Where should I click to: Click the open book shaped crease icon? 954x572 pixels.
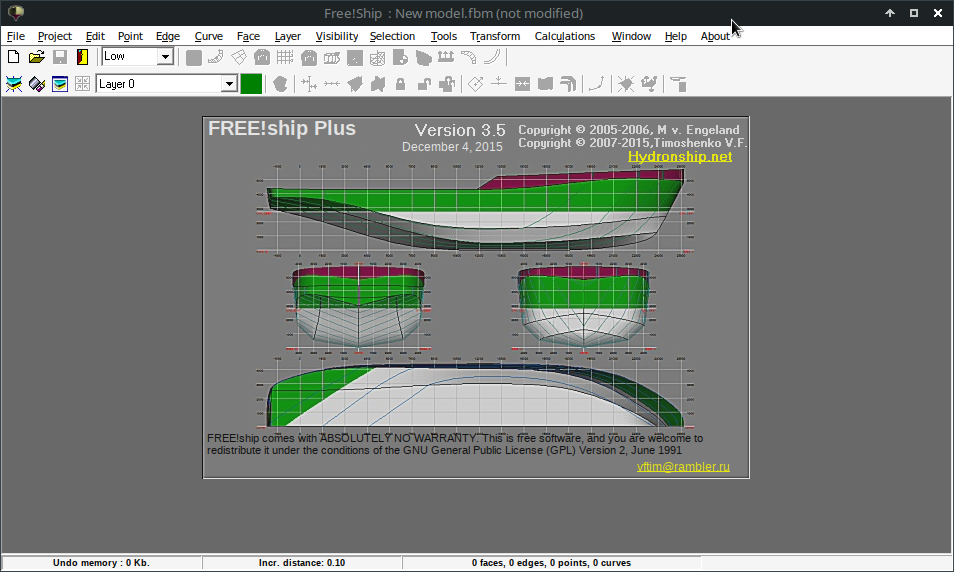coord(545,84)
